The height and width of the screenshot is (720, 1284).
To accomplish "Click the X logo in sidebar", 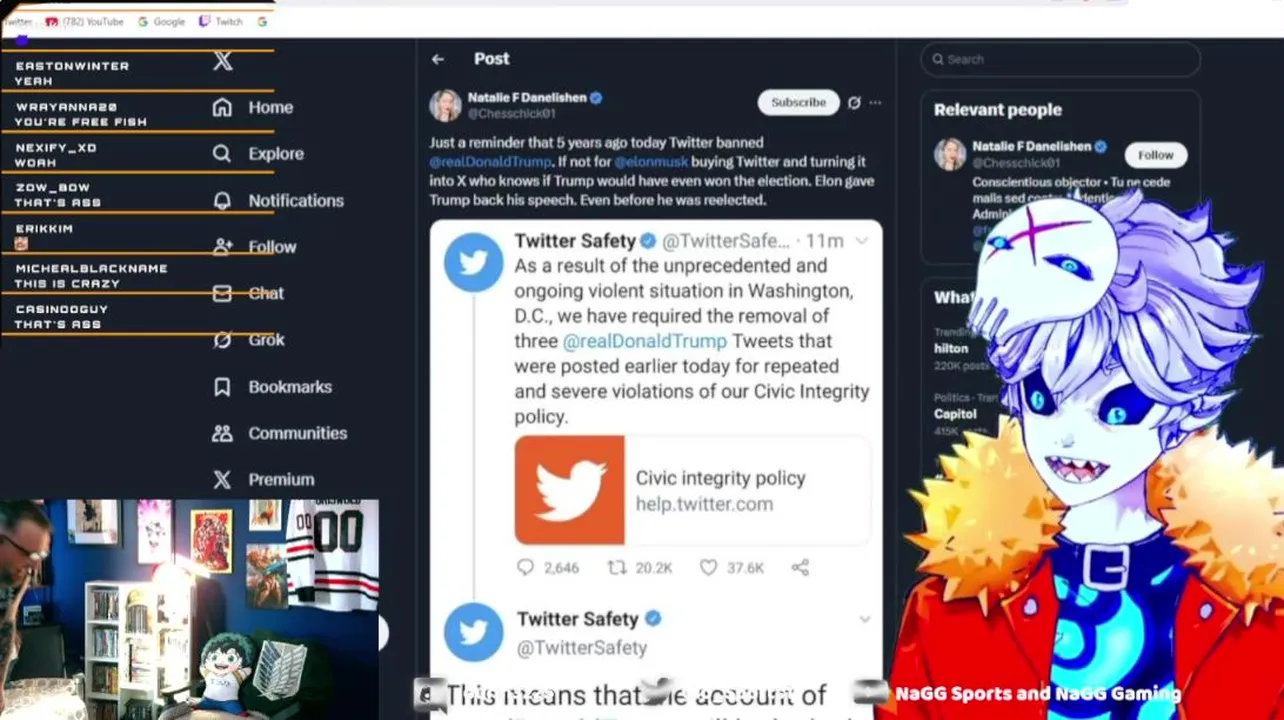I will tap(222, 61).
